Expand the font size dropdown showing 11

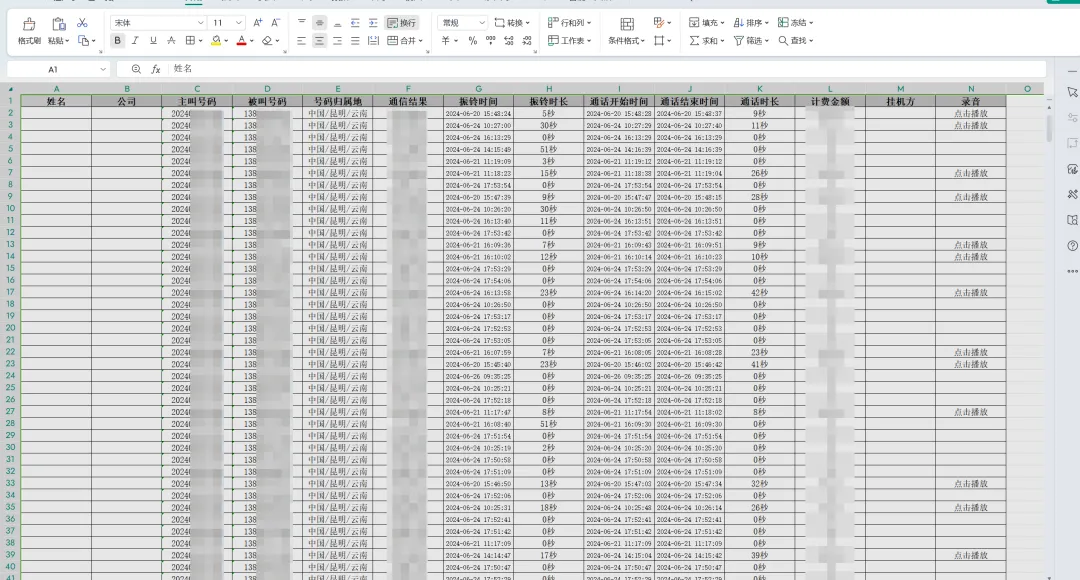pos(227,22)
